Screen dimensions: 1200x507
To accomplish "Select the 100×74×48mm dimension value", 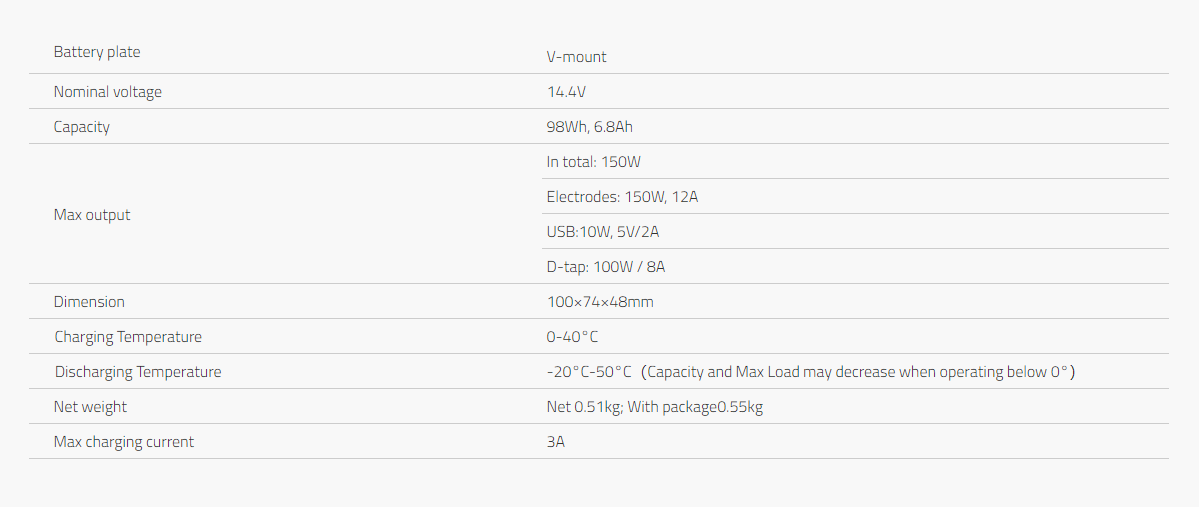I will [x=600, y=302].
